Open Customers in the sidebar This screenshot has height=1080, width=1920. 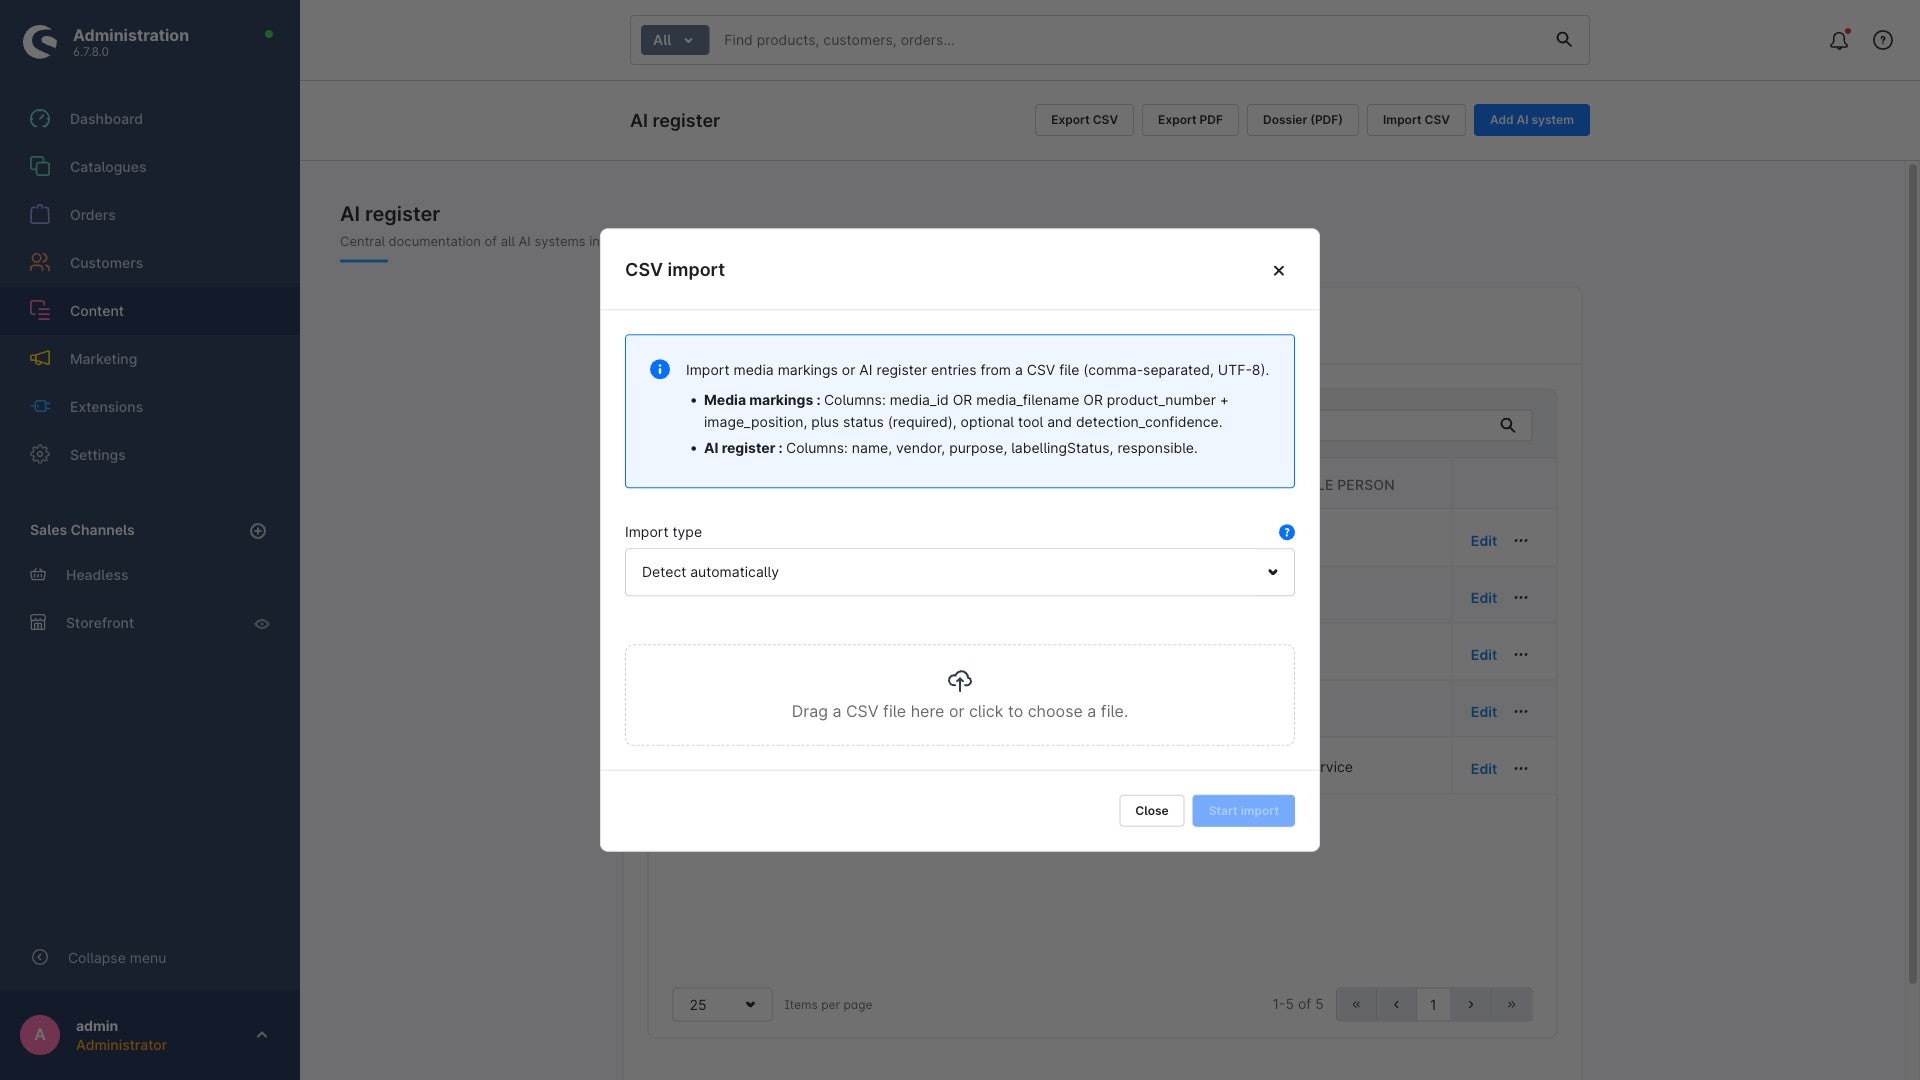(106, 263)
